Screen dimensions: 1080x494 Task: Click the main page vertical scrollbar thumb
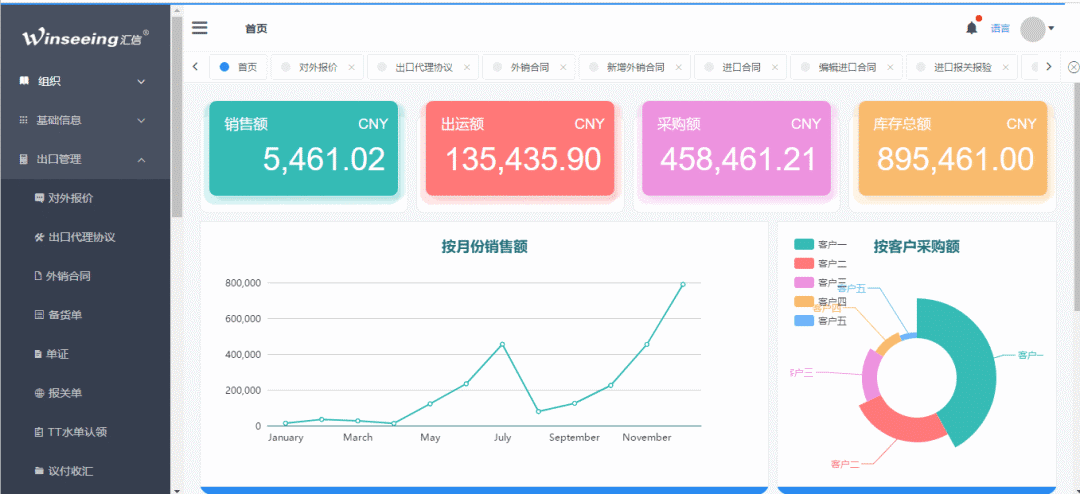1076,196
